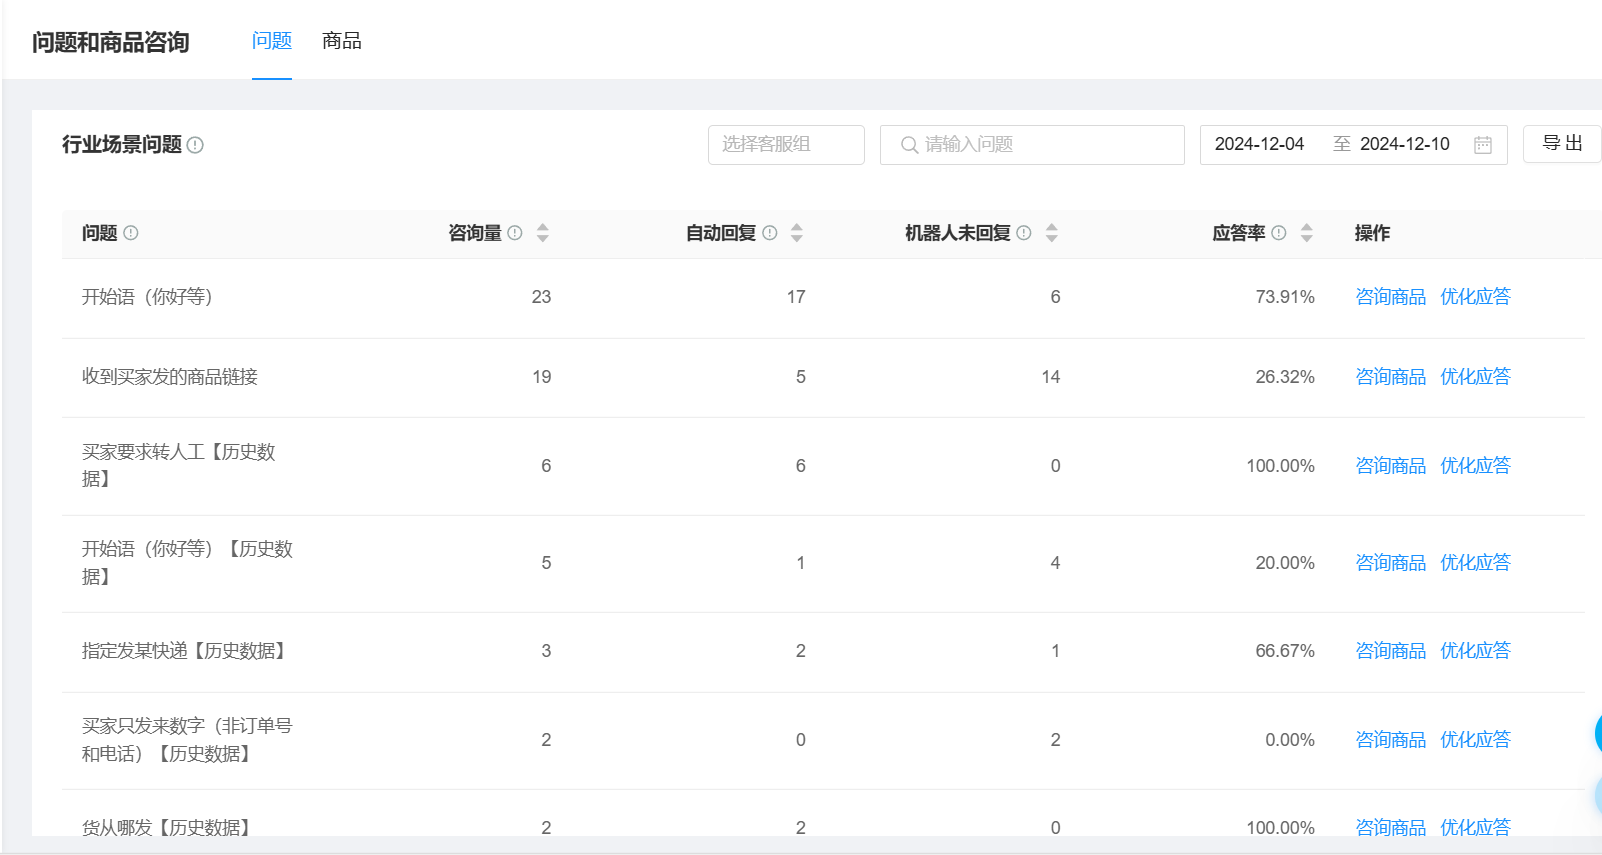Click info icon next to 问题 column header
This screenshot has width=1602, height=855.
(x=131, y=233)
